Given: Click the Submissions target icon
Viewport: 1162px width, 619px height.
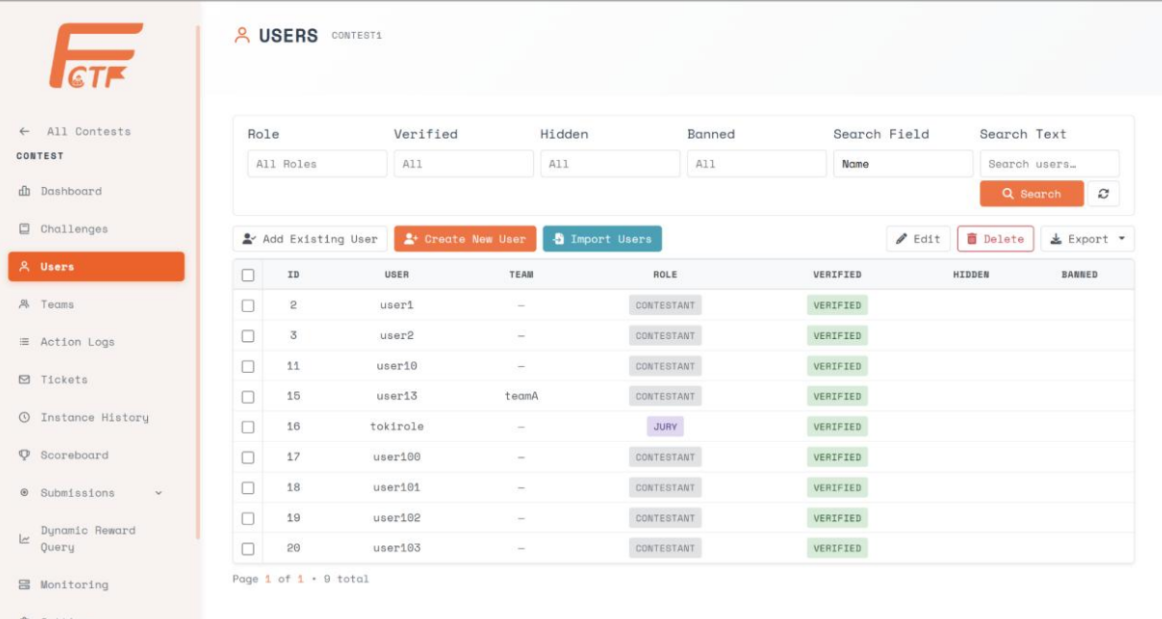Looking at the screenshot, I should (x=24, y=493).
